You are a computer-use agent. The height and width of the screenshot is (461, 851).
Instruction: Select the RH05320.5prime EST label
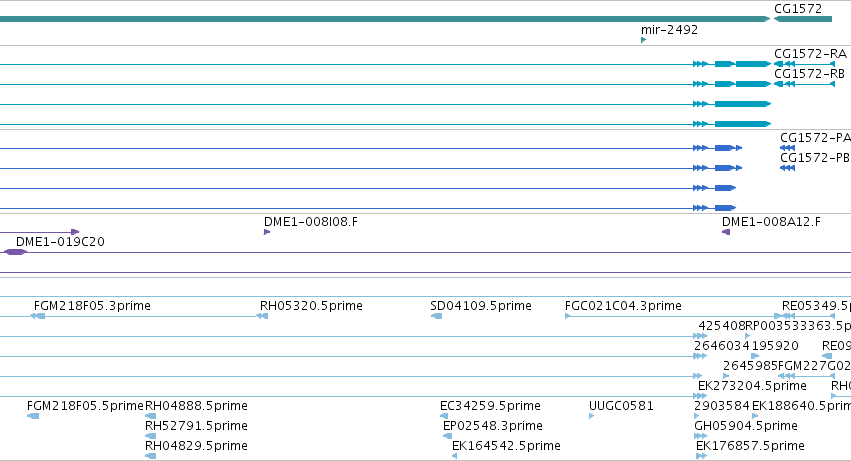312,306
